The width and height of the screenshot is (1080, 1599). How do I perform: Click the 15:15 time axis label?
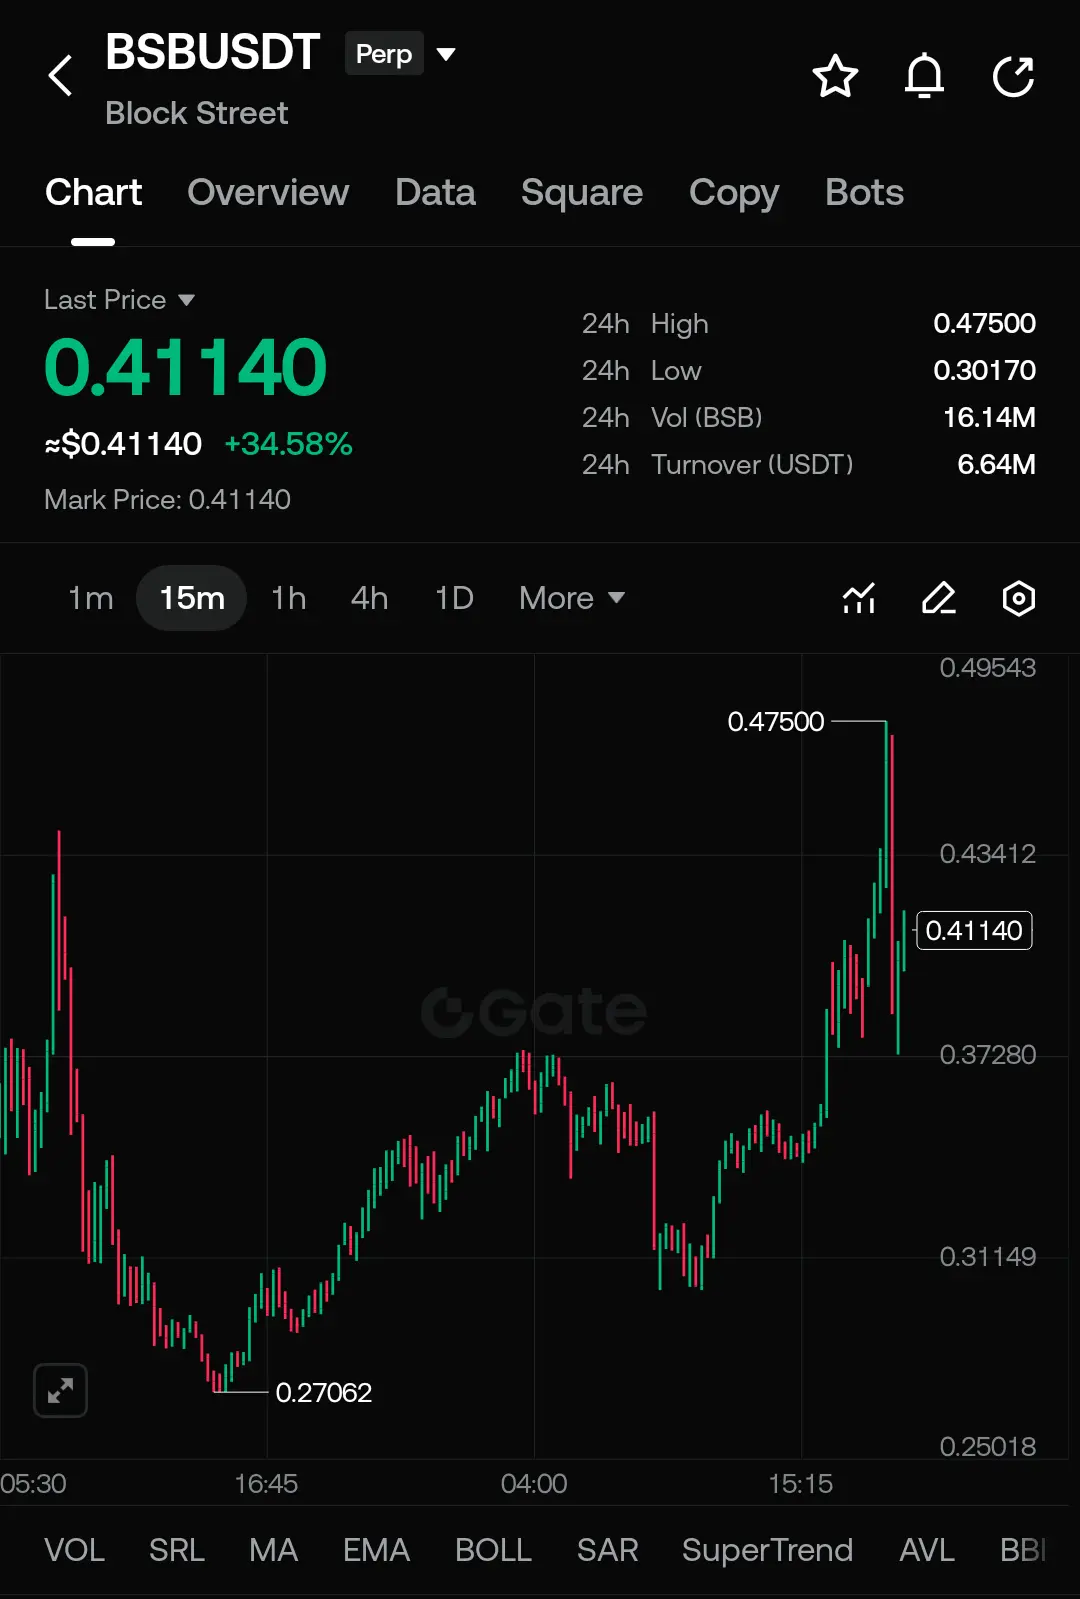[800, 1483]
